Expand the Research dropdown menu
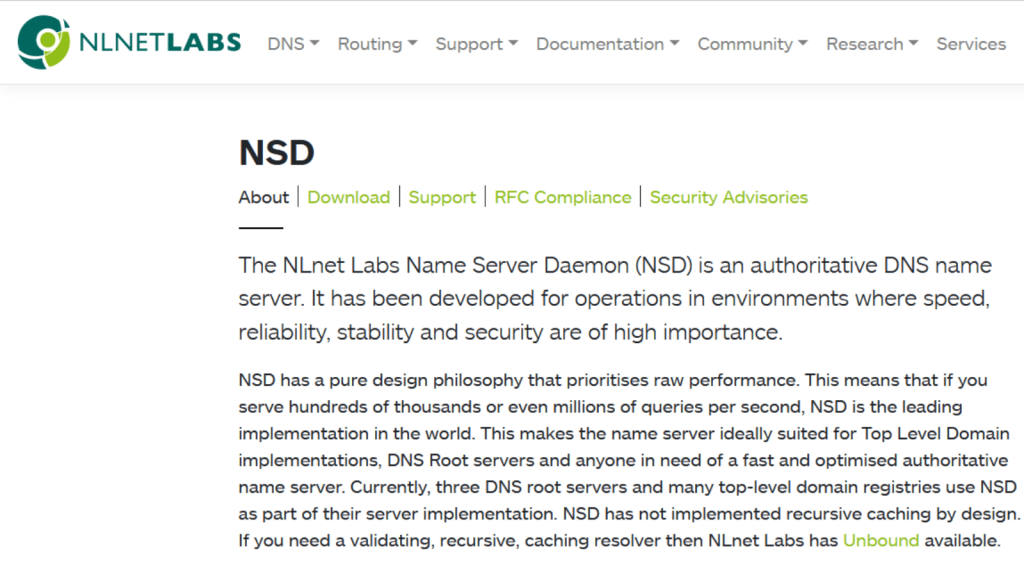The height and width of the screenshot is (576, 1024). tap(872, 44)
